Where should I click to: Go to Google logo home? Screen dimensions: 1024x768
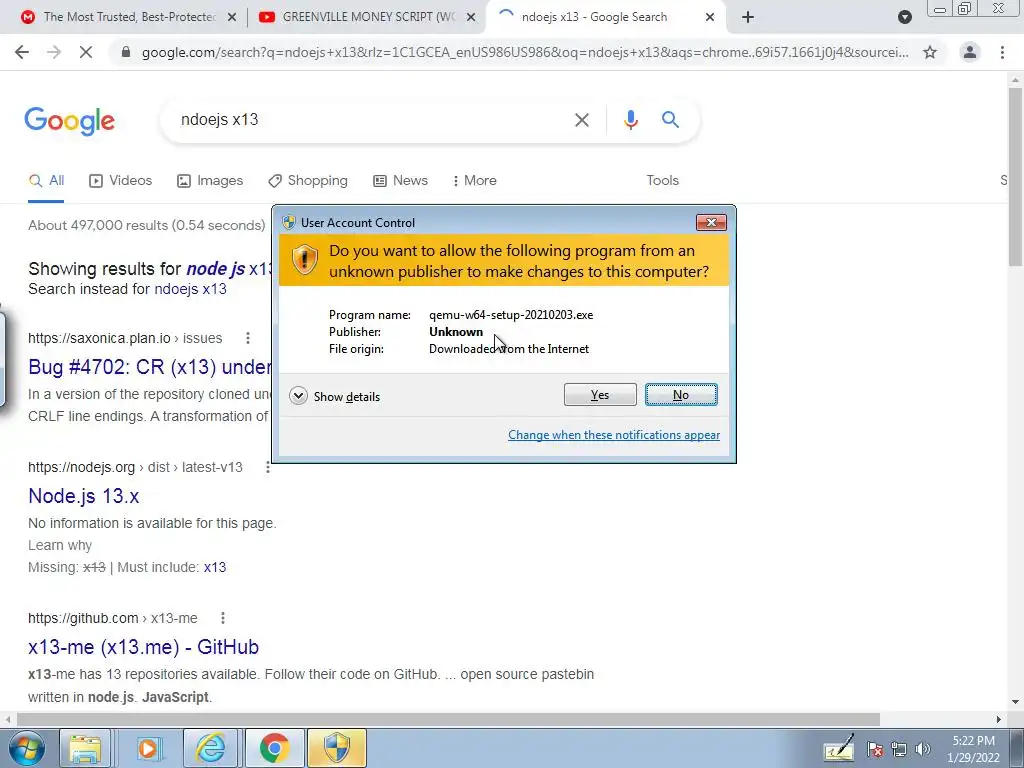point(70,121)
